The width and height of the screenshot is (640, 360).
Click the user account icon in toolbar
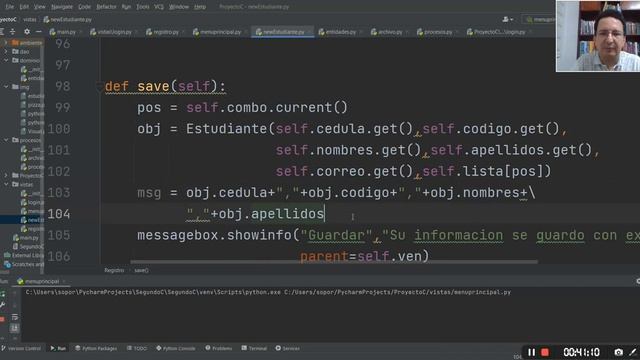pyautogui.click(x=507, y=19)
